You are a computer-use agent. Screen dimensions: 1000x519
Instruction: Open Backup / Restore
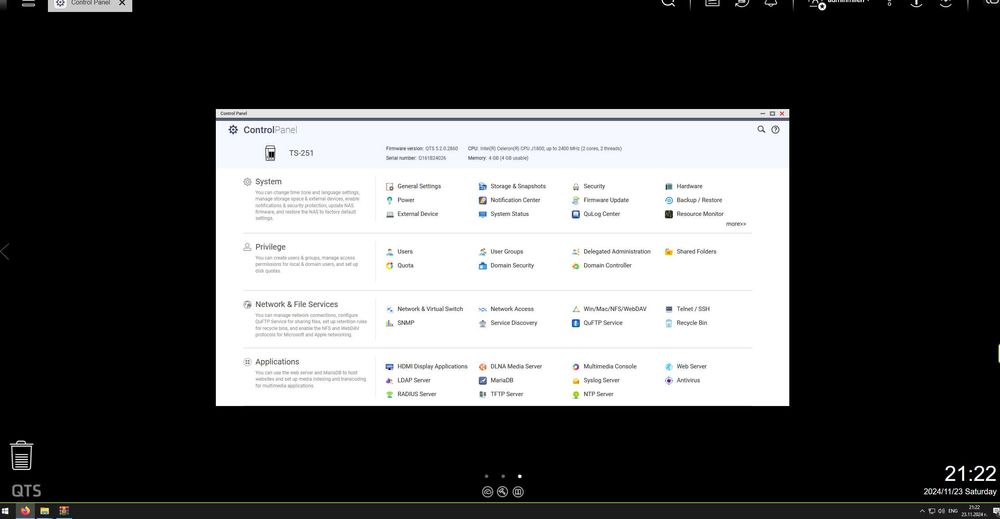693,200
